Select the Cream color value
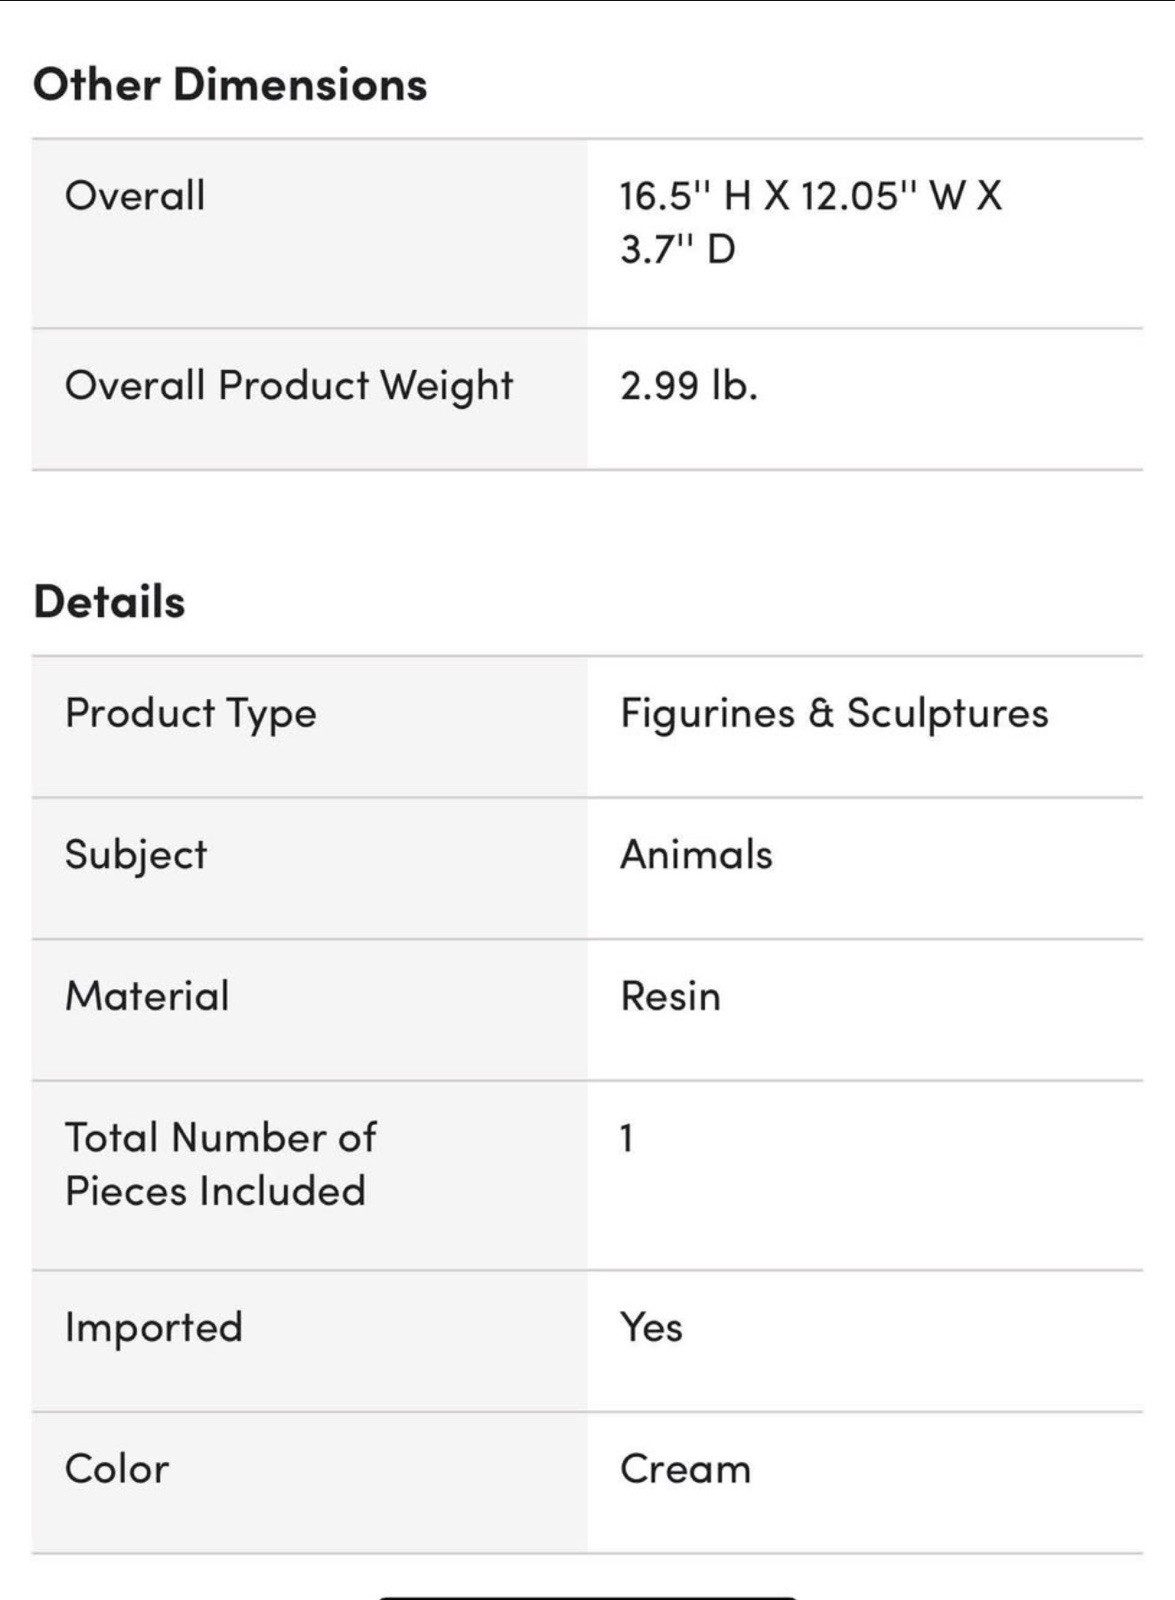The height and width of the screenshot is (1600, 1175). point(685,1469)
